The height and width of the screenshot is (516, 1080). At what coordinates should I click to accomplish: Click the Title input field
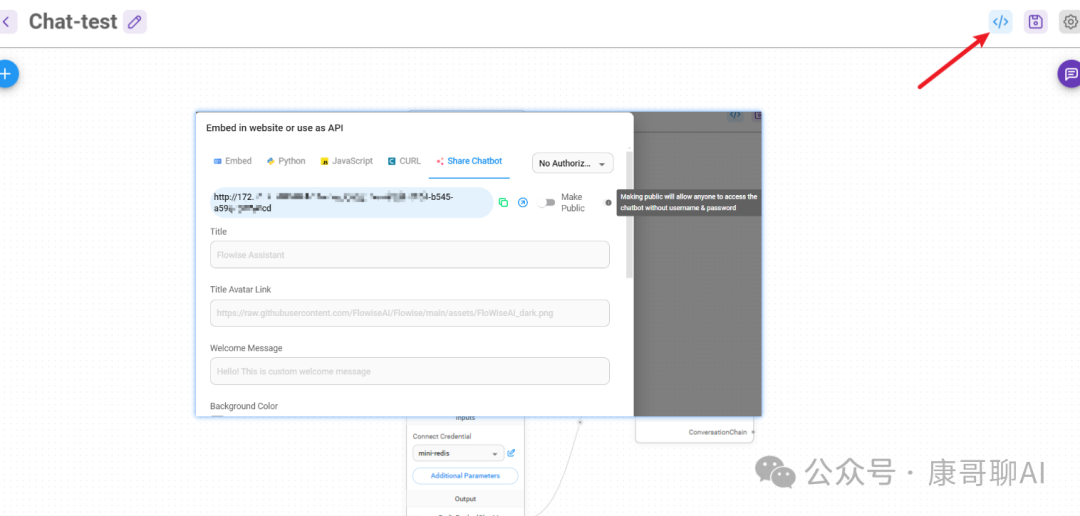click(410, 254)
